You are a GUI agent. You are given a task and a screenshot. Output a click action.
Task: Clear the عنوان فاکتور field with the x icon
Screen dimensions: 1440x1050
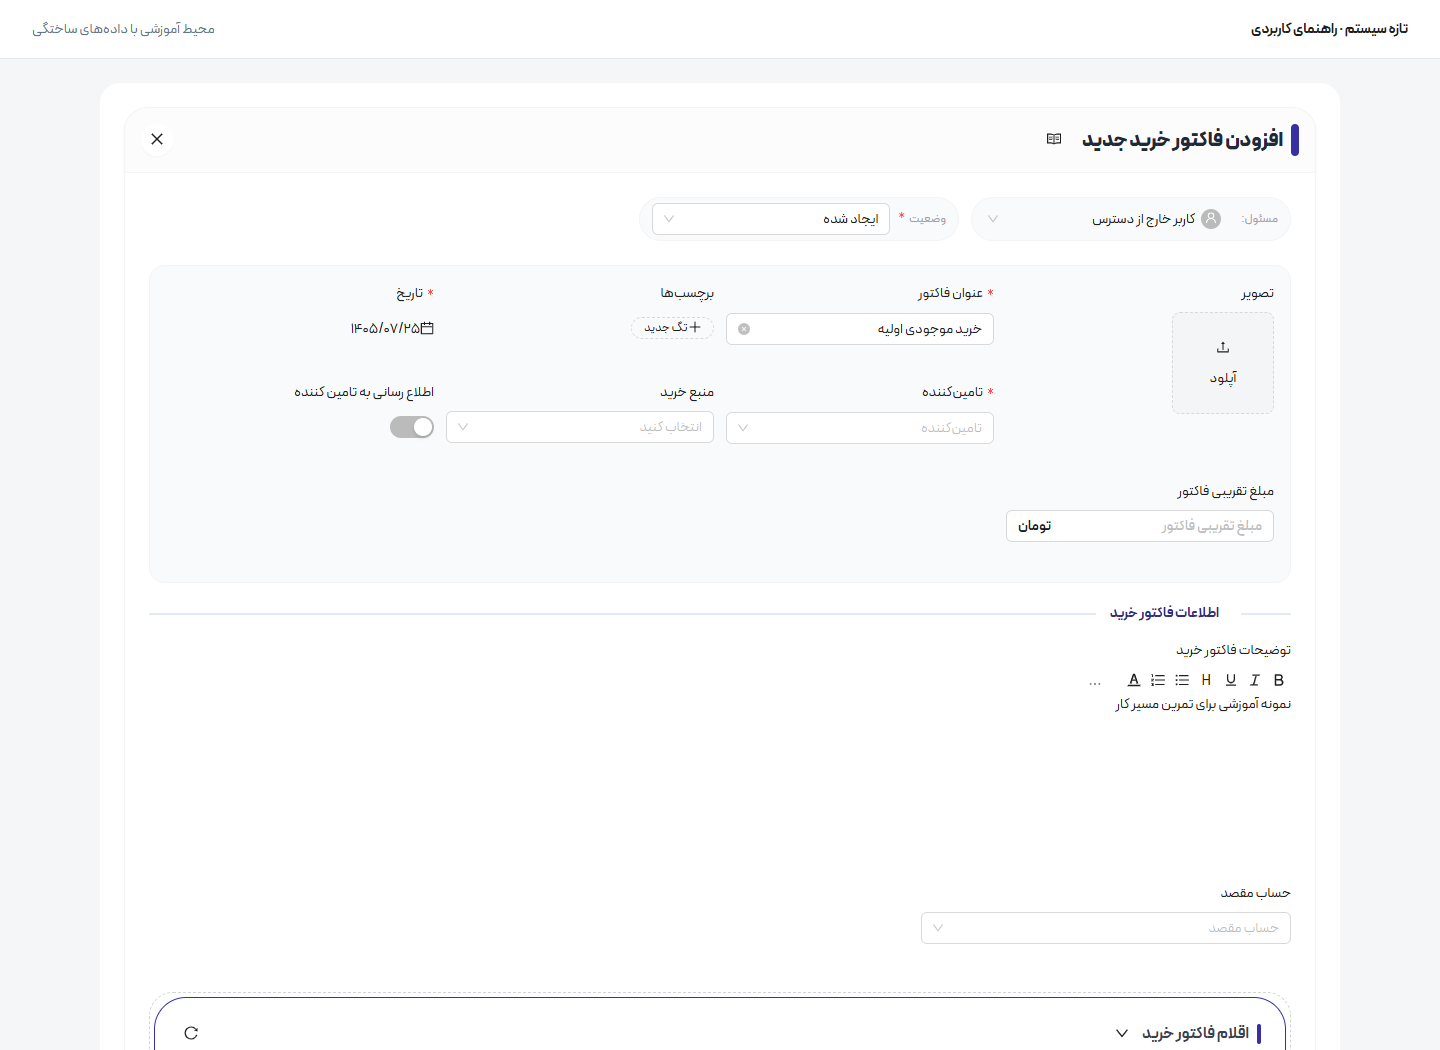[744, 329]
